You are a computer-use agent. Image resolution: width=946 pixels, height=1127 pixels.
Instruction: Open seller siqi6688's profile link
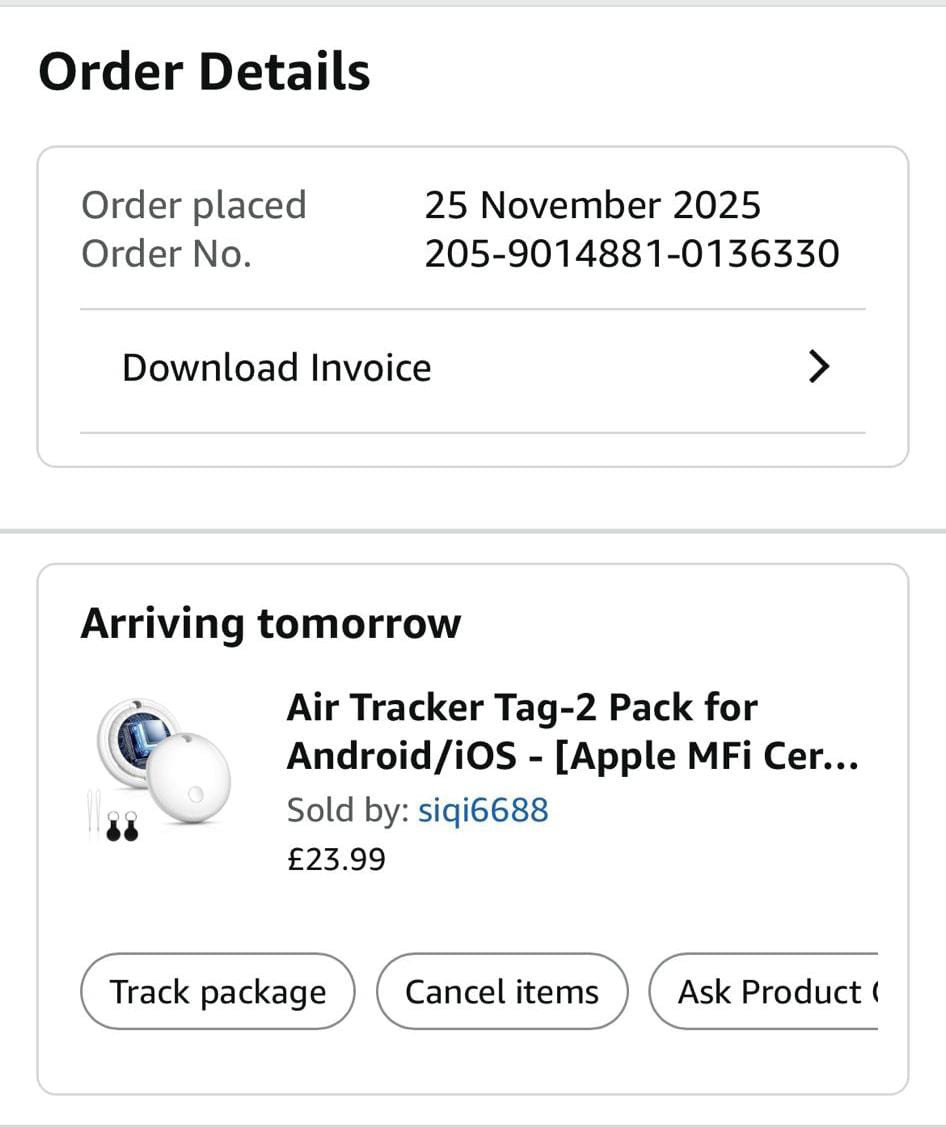pyautogui.click(x=483, y=809)
